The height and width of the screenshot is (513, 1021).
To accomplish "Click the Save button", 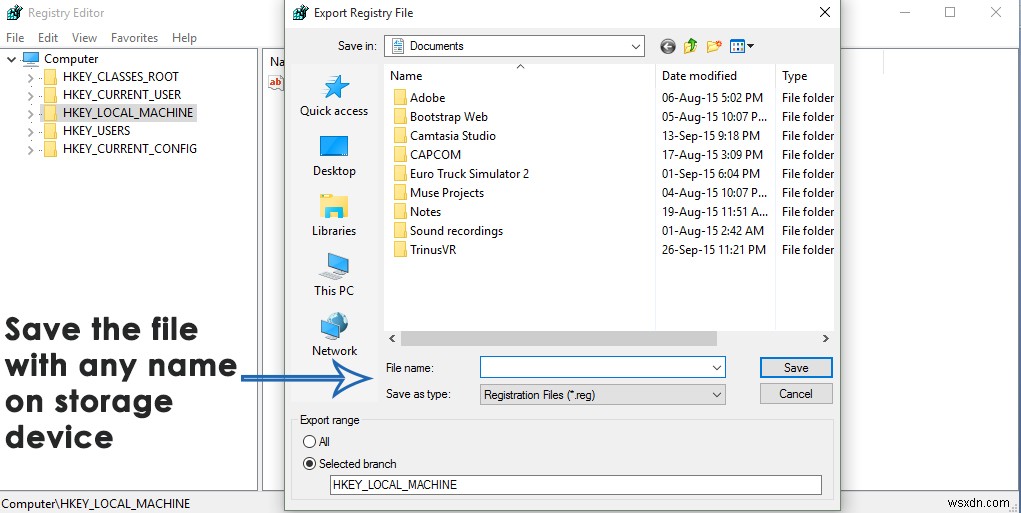I will point(796,368).
